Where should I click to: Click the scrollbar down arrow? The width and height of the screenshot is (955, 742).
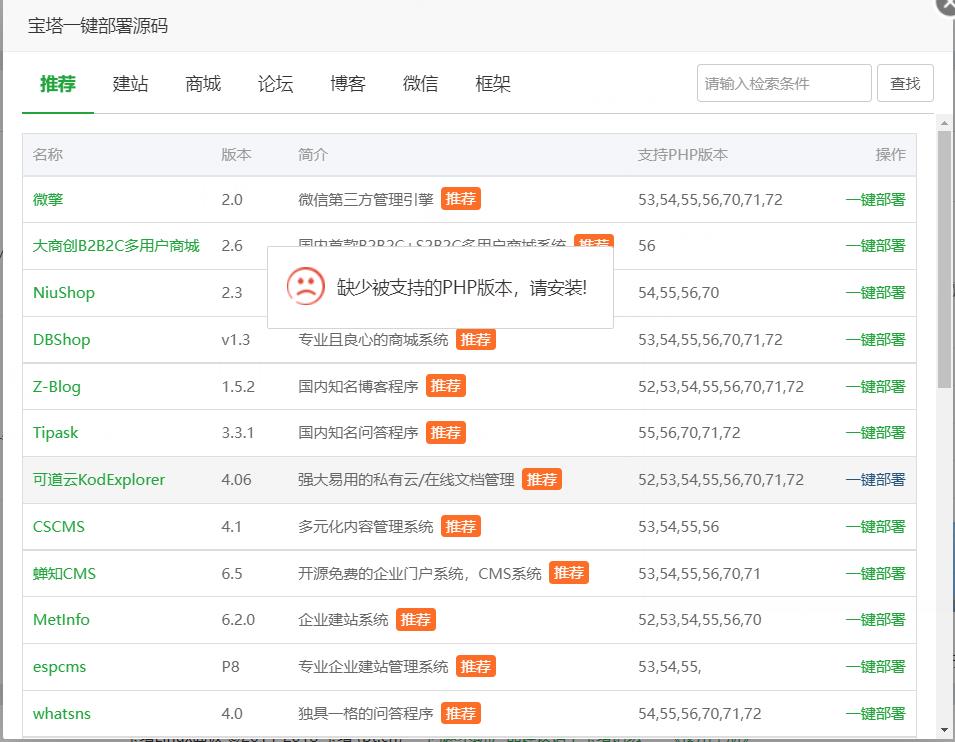(x=944, y=729)
